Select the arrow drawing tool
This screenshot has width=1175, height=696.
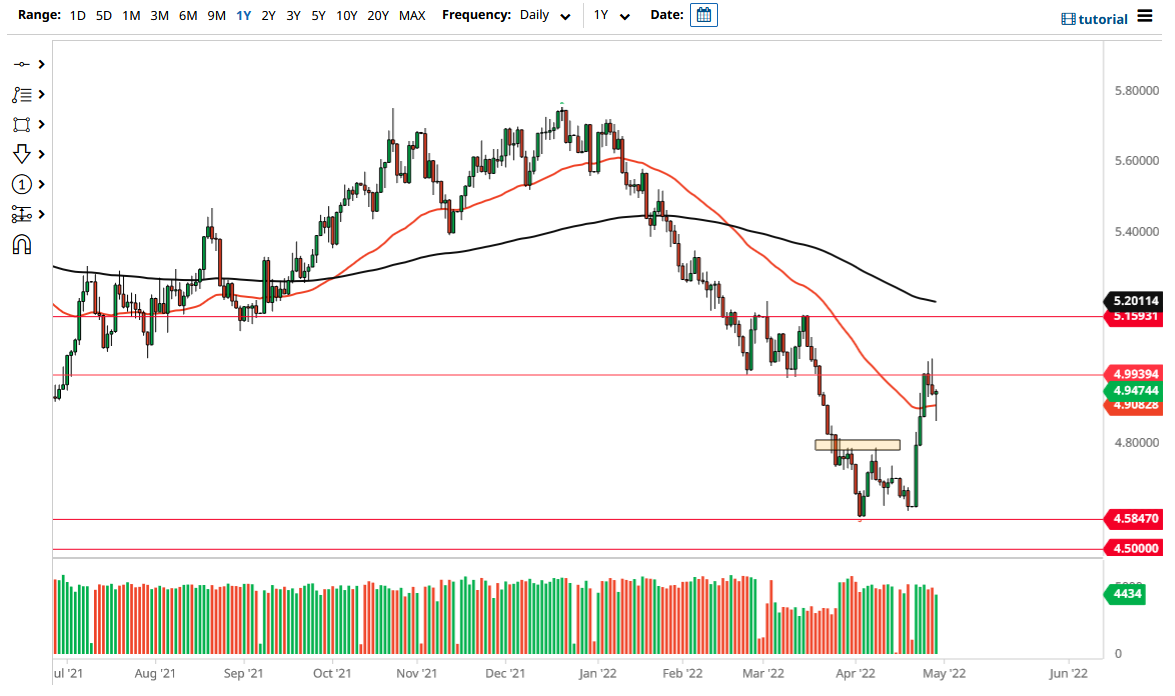(x=22, y=153)
